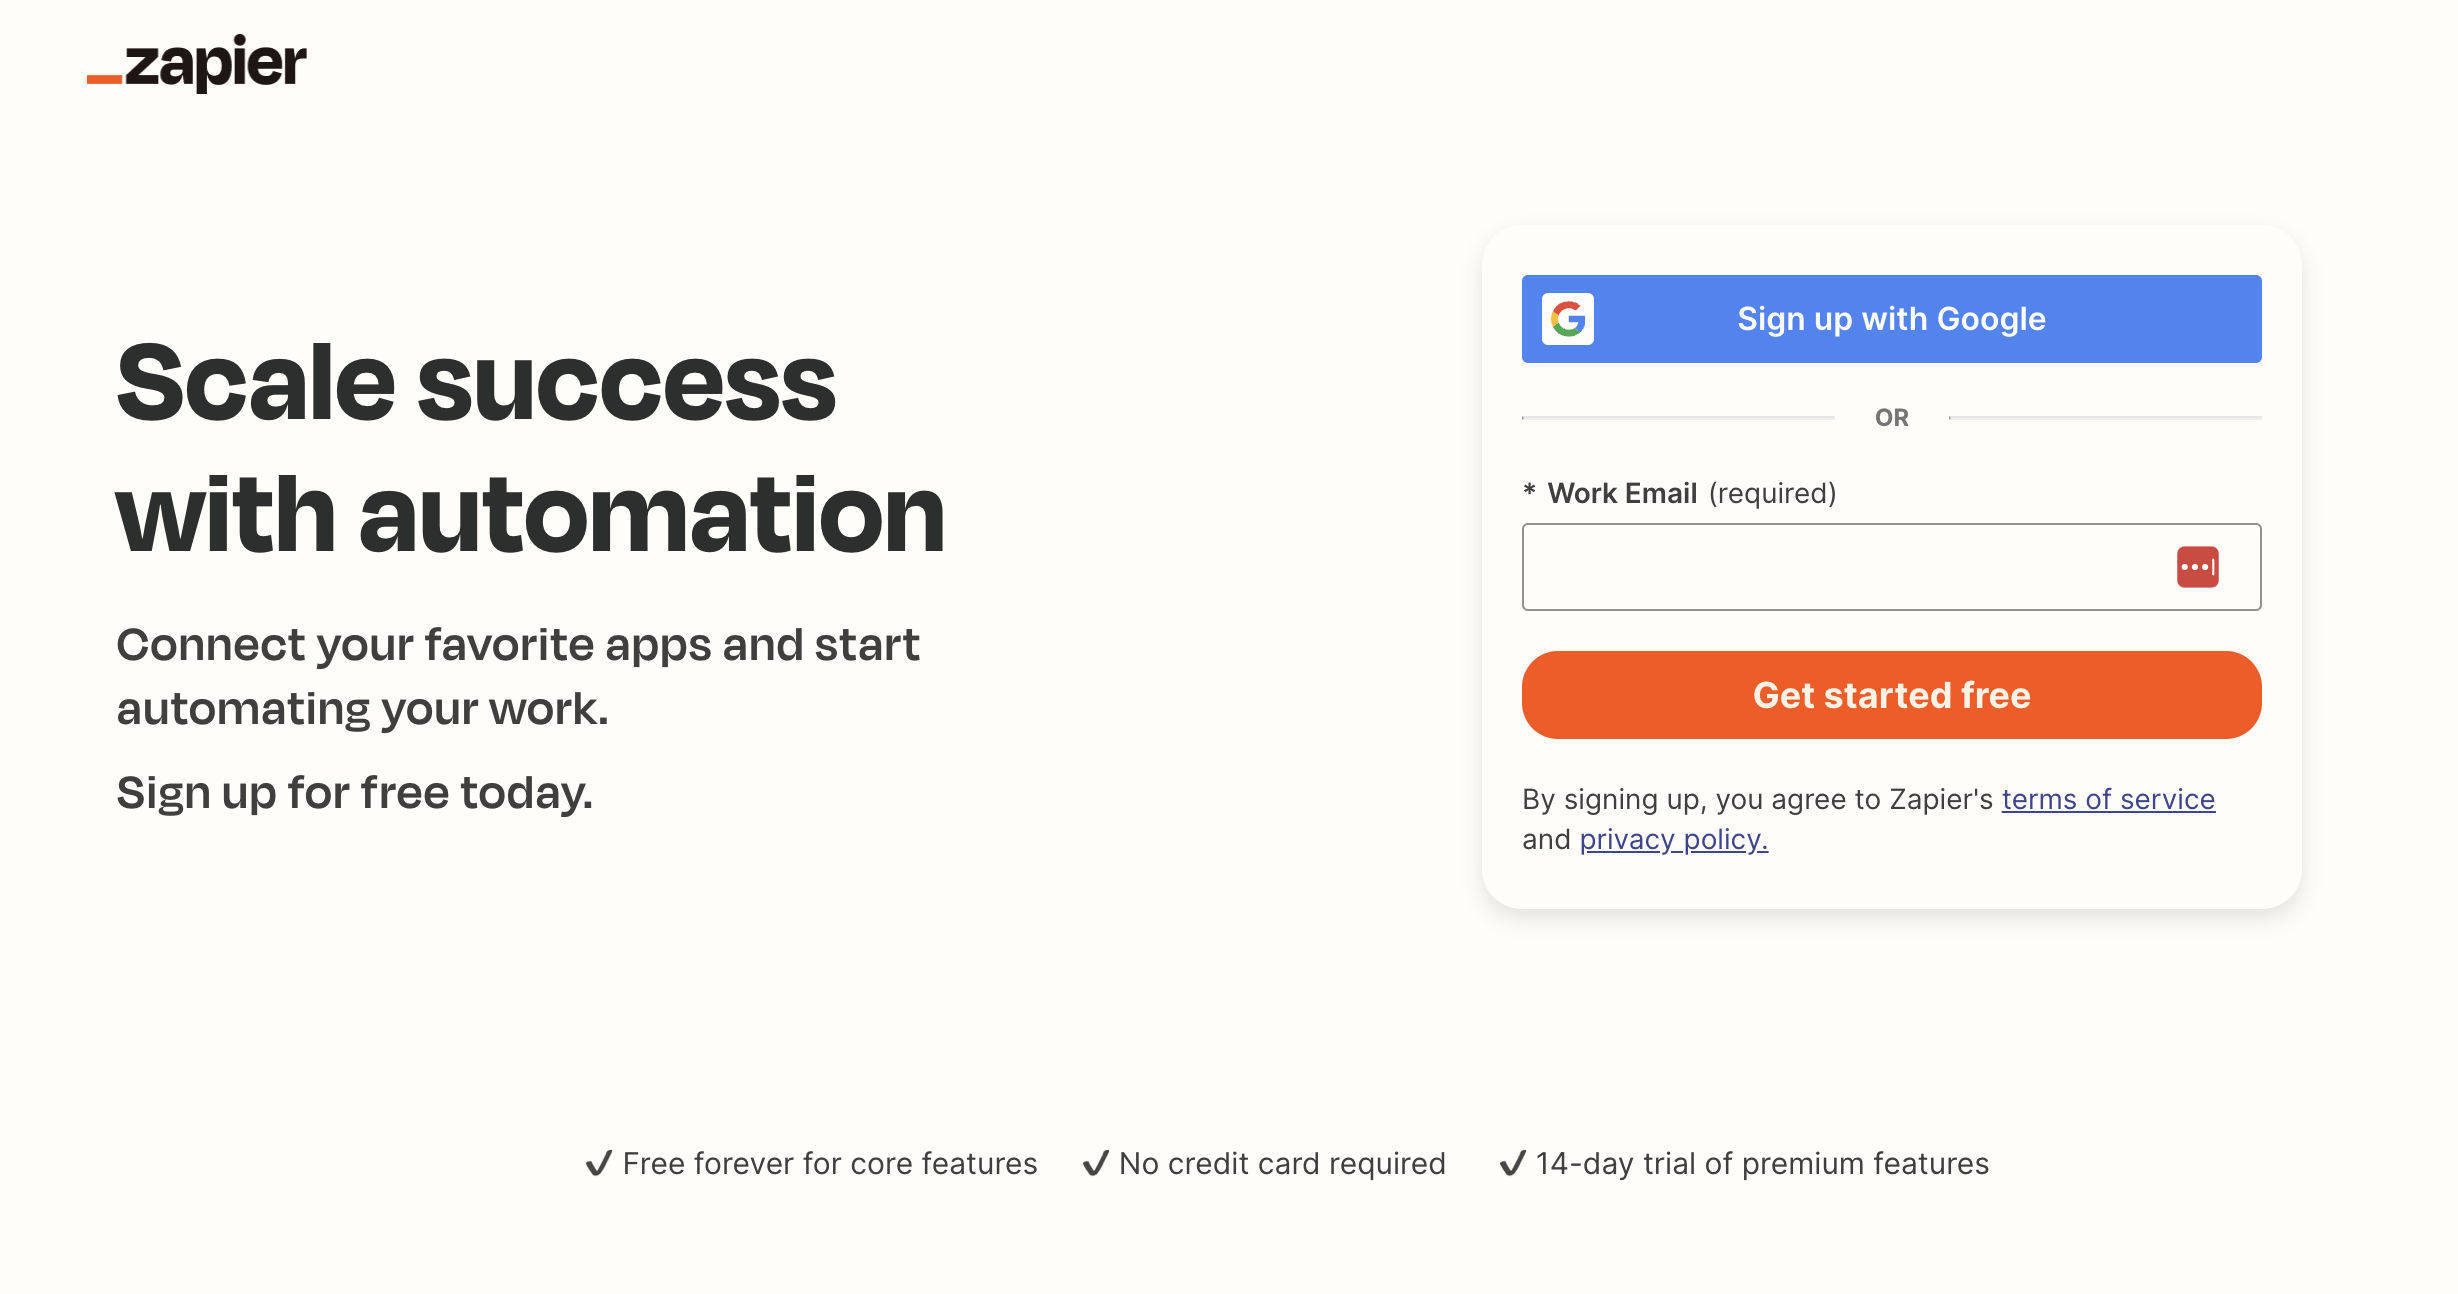Click "No credit card required" text

(1282, 1163)
